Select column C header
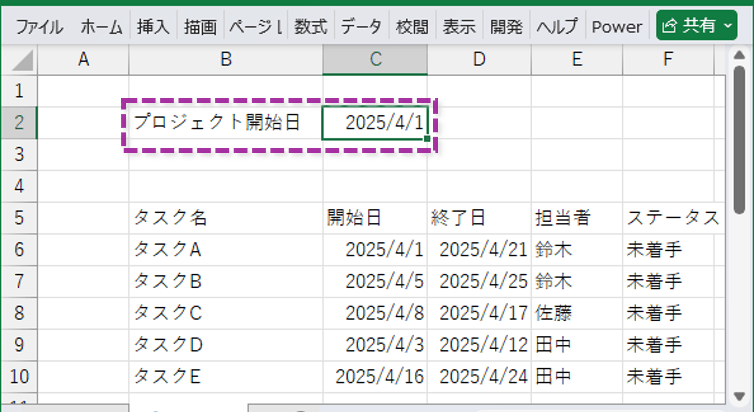The width and height of the screenshot is (754, 412). [375, 60]
